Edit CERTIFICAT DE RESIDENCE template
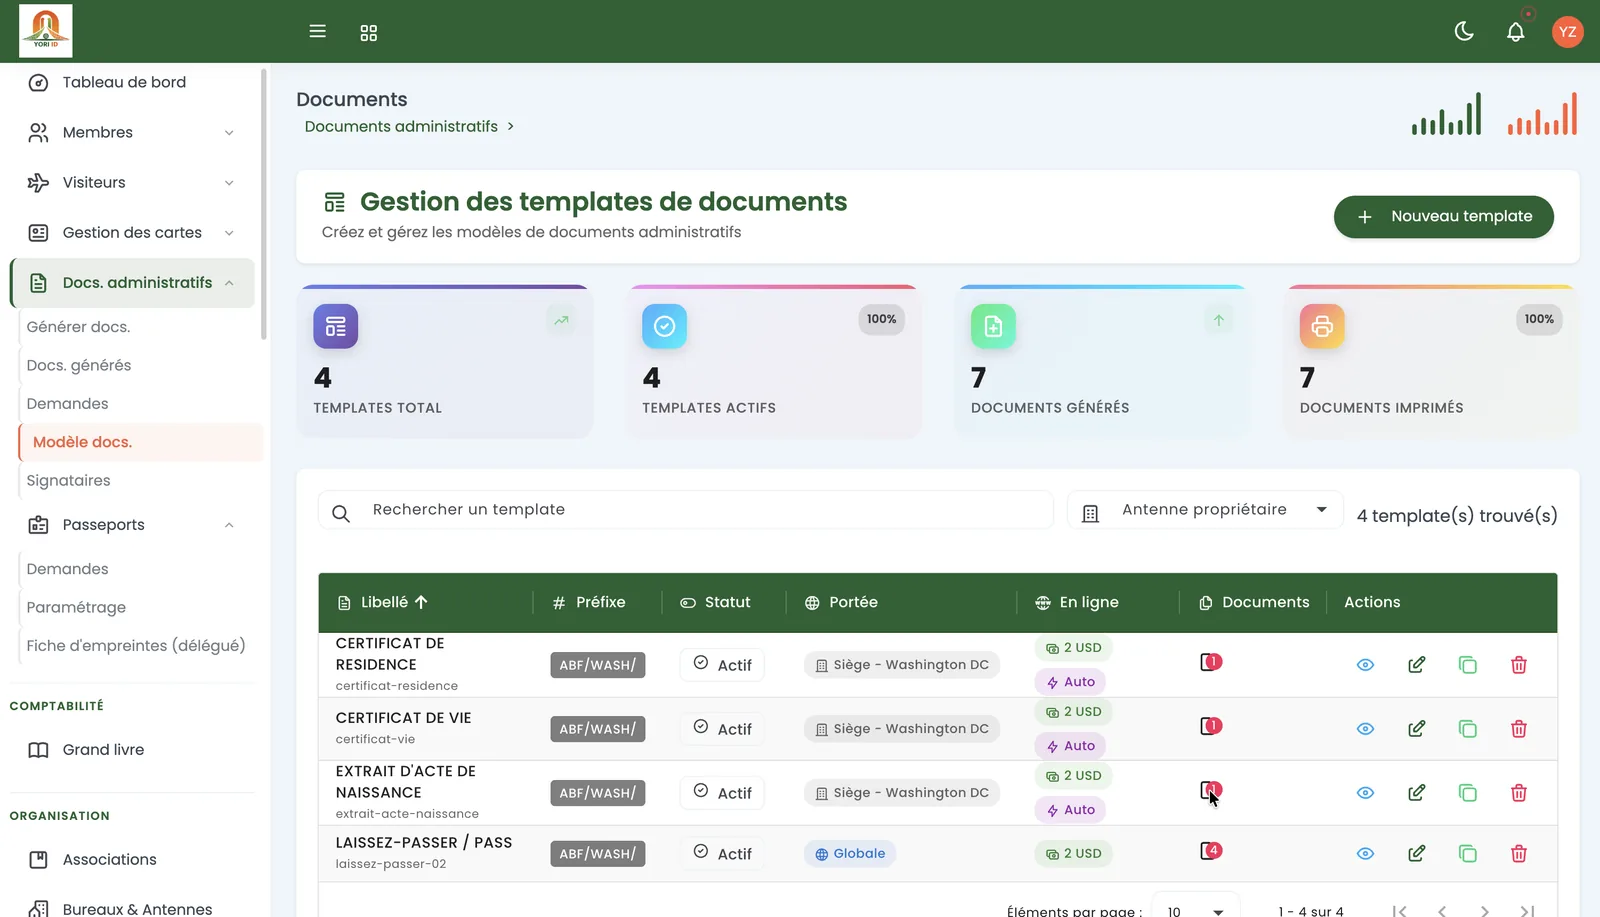 coord(1416,665)
